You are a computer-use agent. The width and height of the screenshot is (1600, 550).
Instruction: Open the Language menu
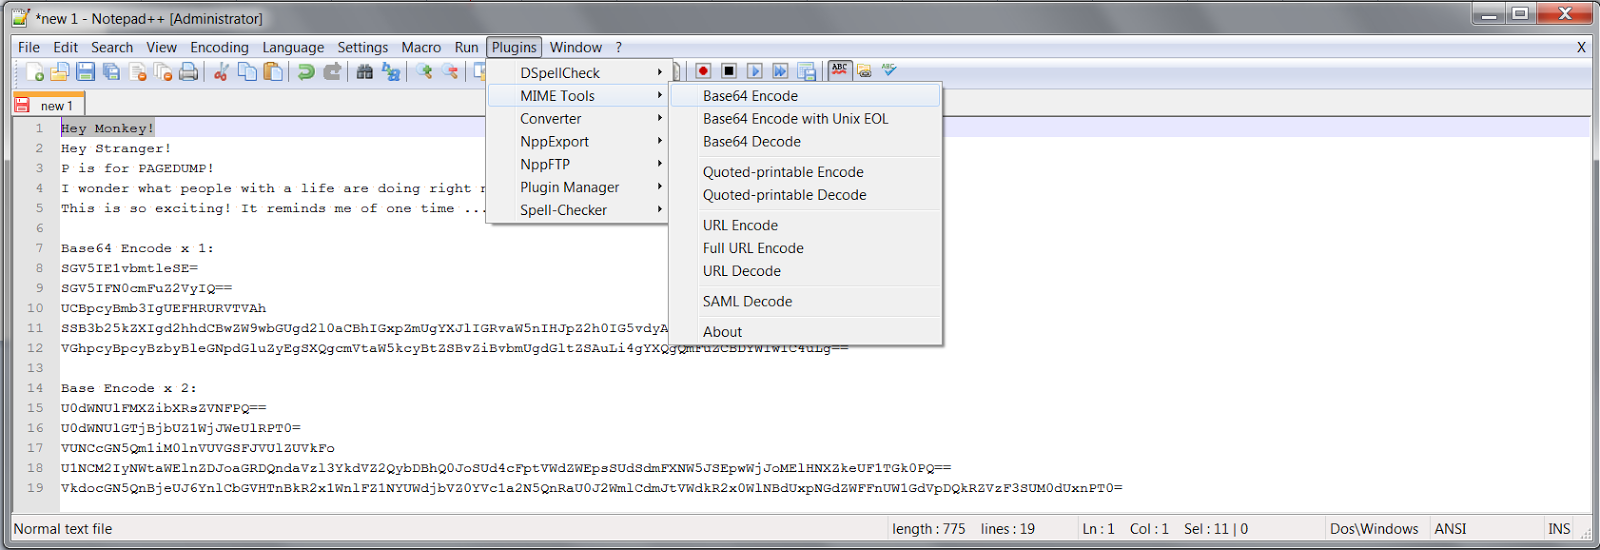[293, 47]
